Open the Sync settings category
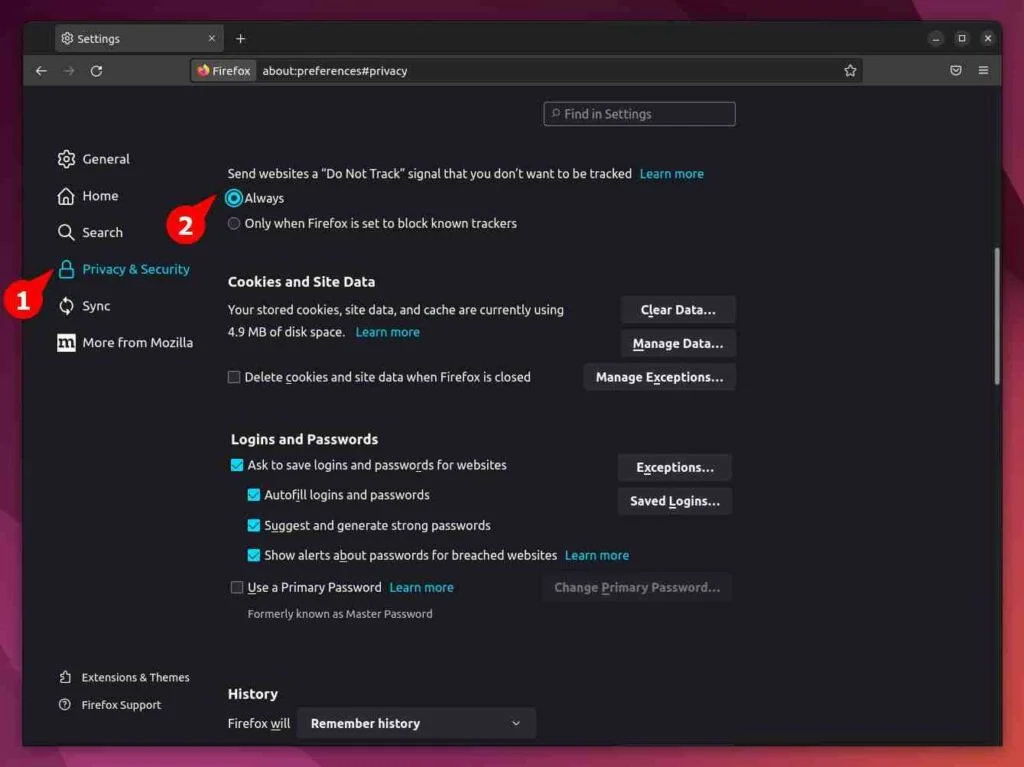 [84, 306]
